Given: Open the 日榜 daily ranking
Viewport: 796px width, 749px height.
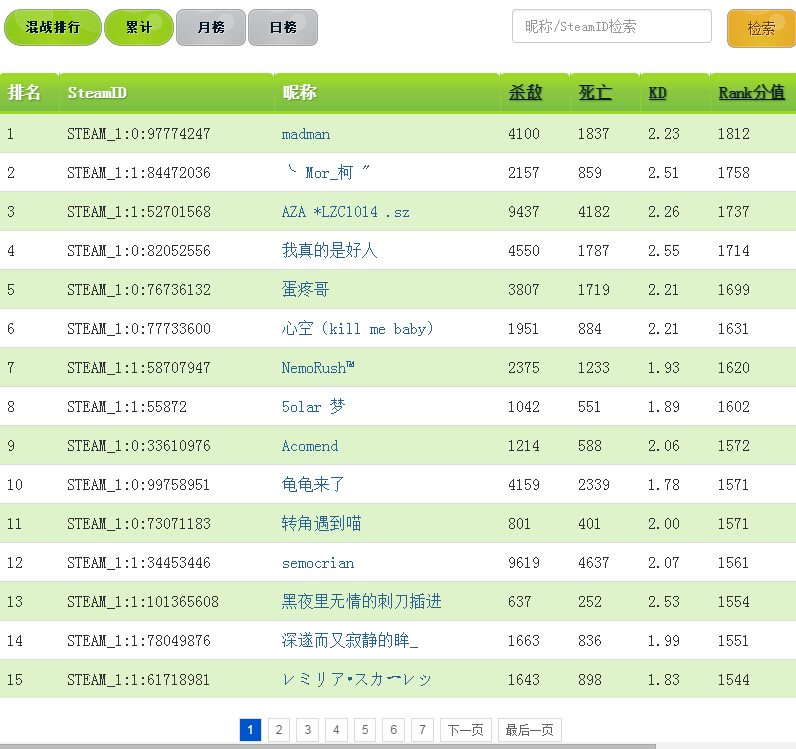Looking at the screenshot, I should coord(282,28).
